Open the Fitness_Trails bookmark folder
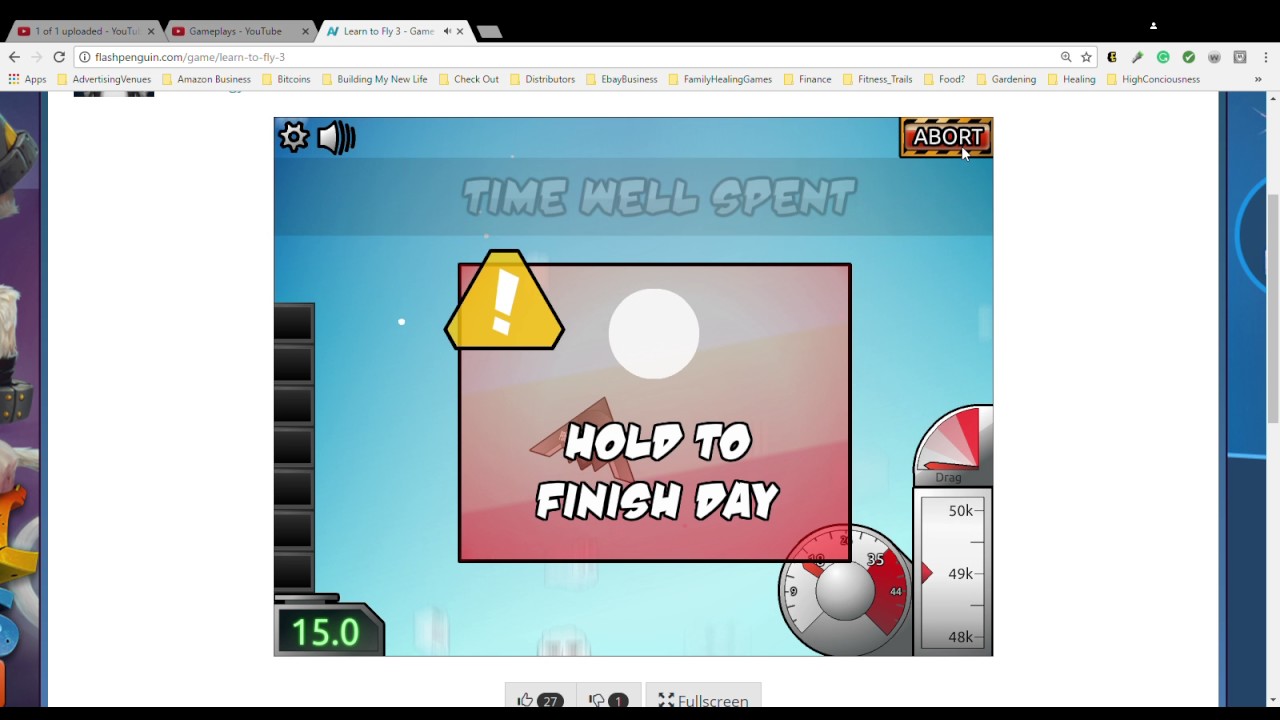 (x=877, y=79)
